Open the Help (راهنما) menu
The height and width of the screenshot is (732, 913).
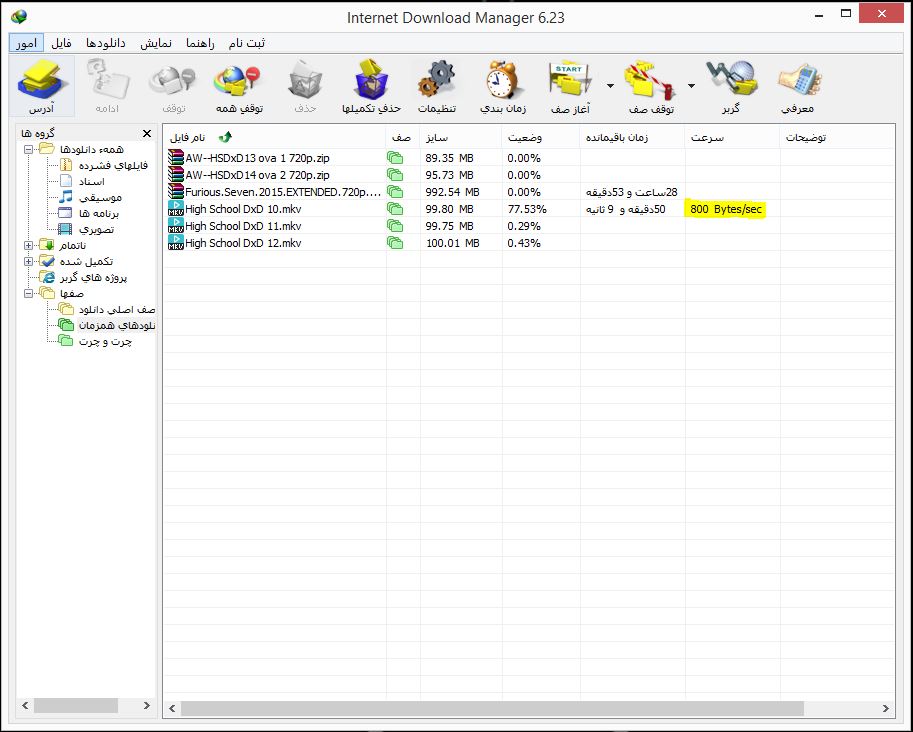click(x=200, y=43)
